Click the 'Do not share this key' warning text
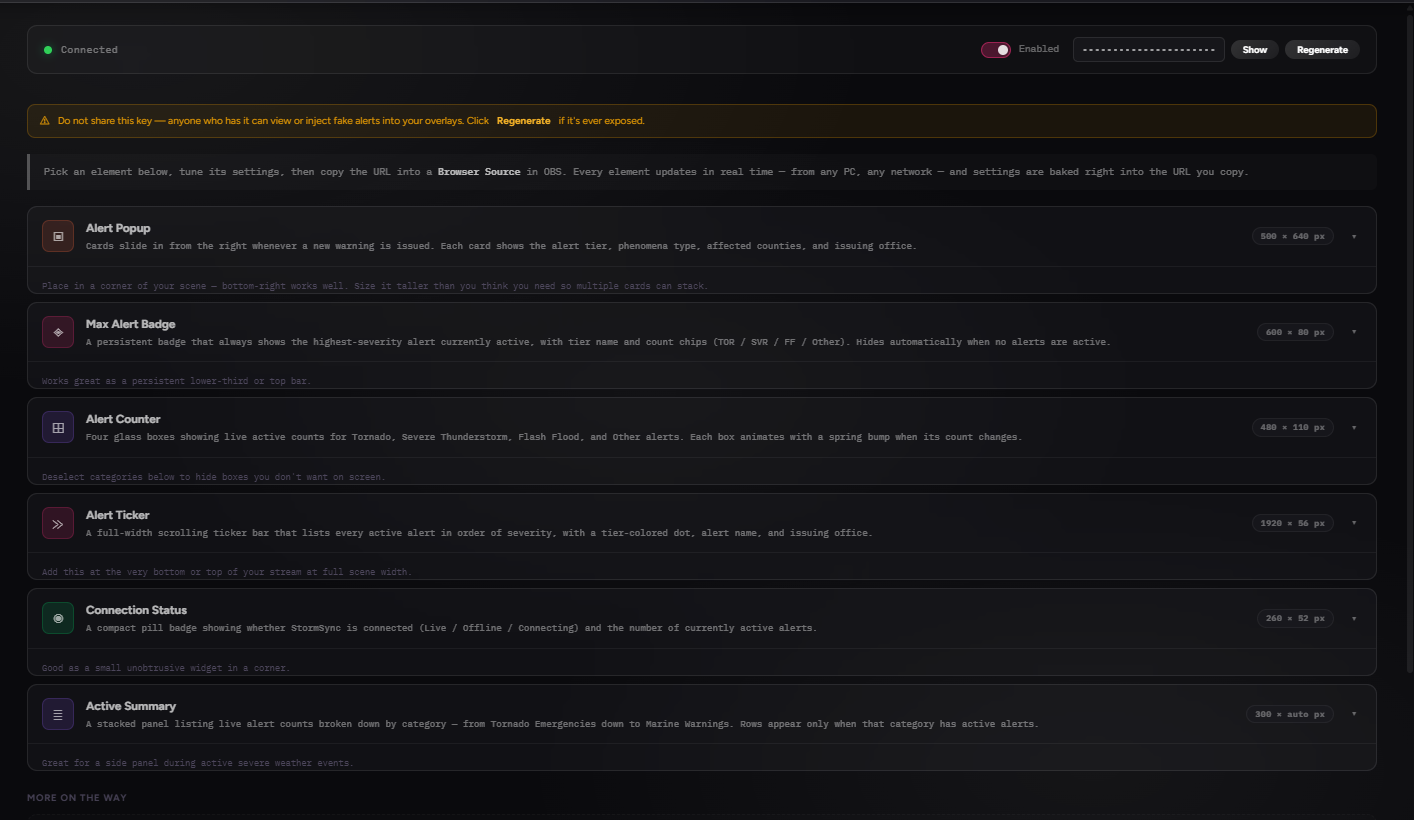The image size is (1414, 820). (273, 121)
